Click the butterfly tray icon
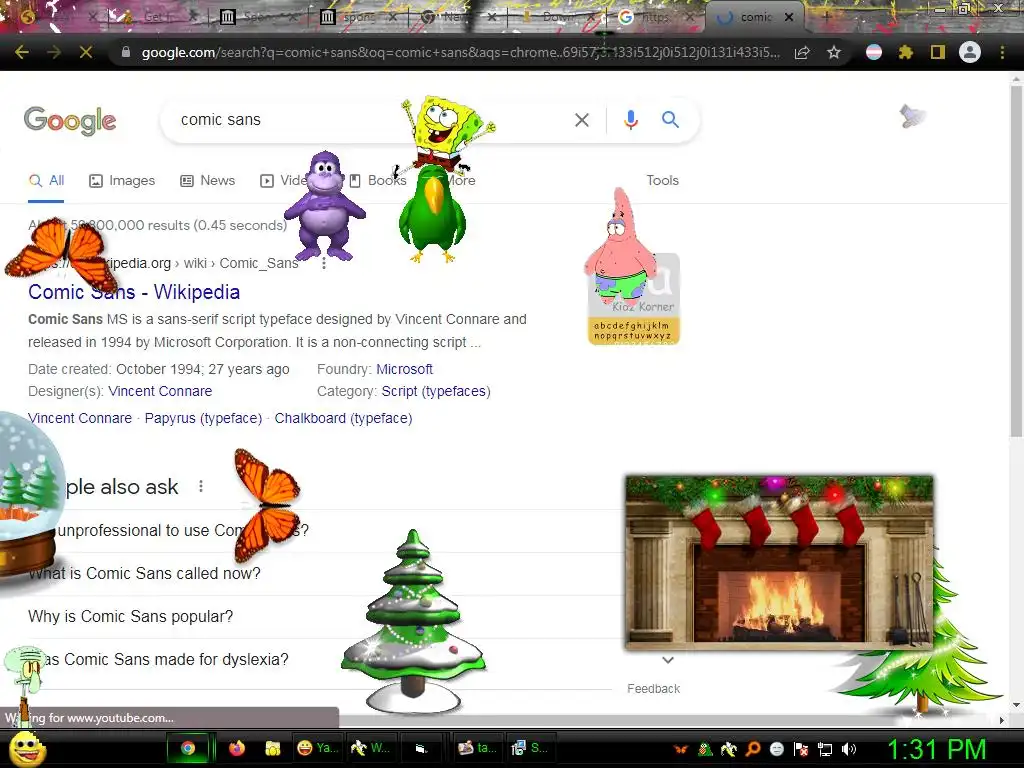1024x768 pixels. click(x=680, y=749)
